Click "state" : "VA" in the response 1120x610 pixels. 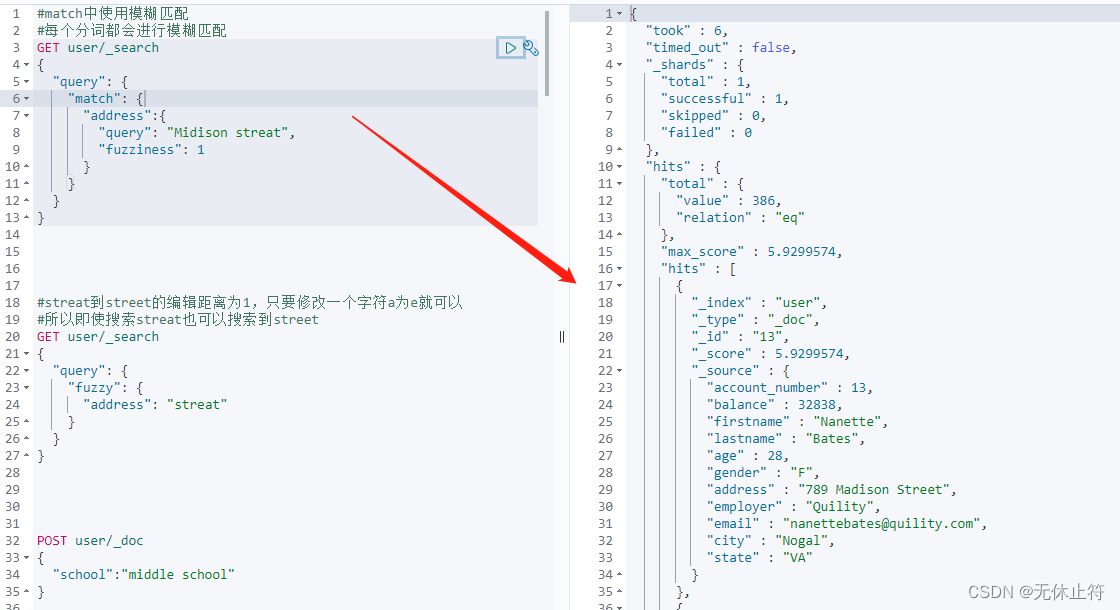pyautogui.click(x=759, y=558)
